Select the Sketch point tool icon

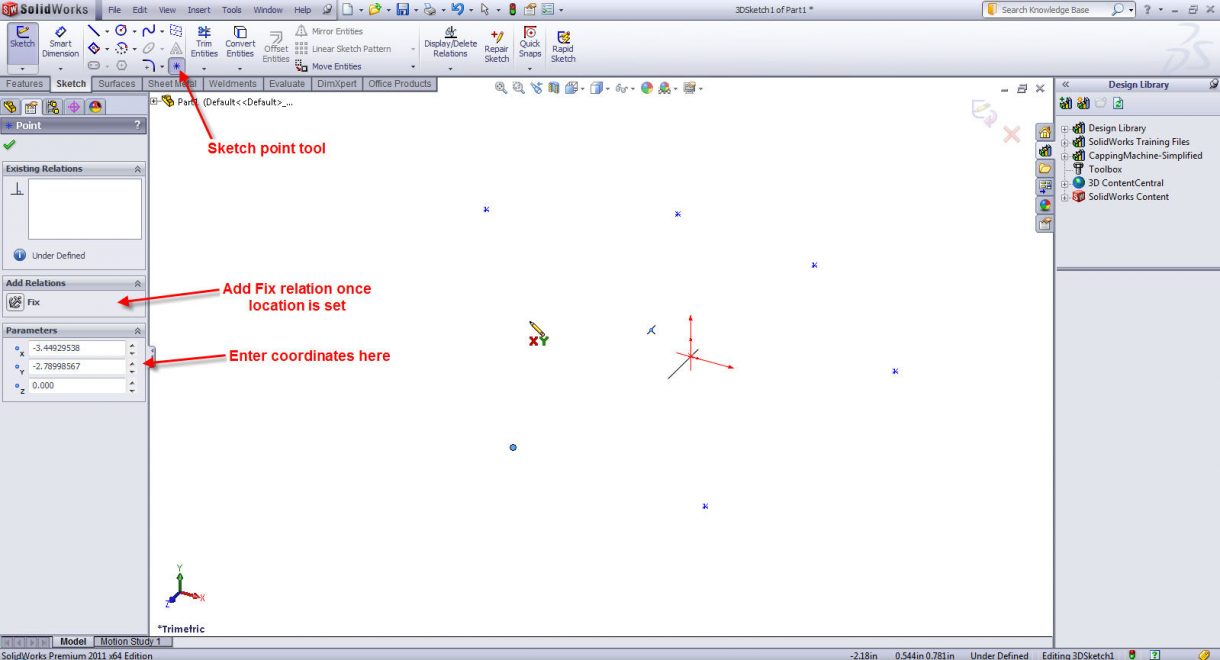tap(176, 65)
